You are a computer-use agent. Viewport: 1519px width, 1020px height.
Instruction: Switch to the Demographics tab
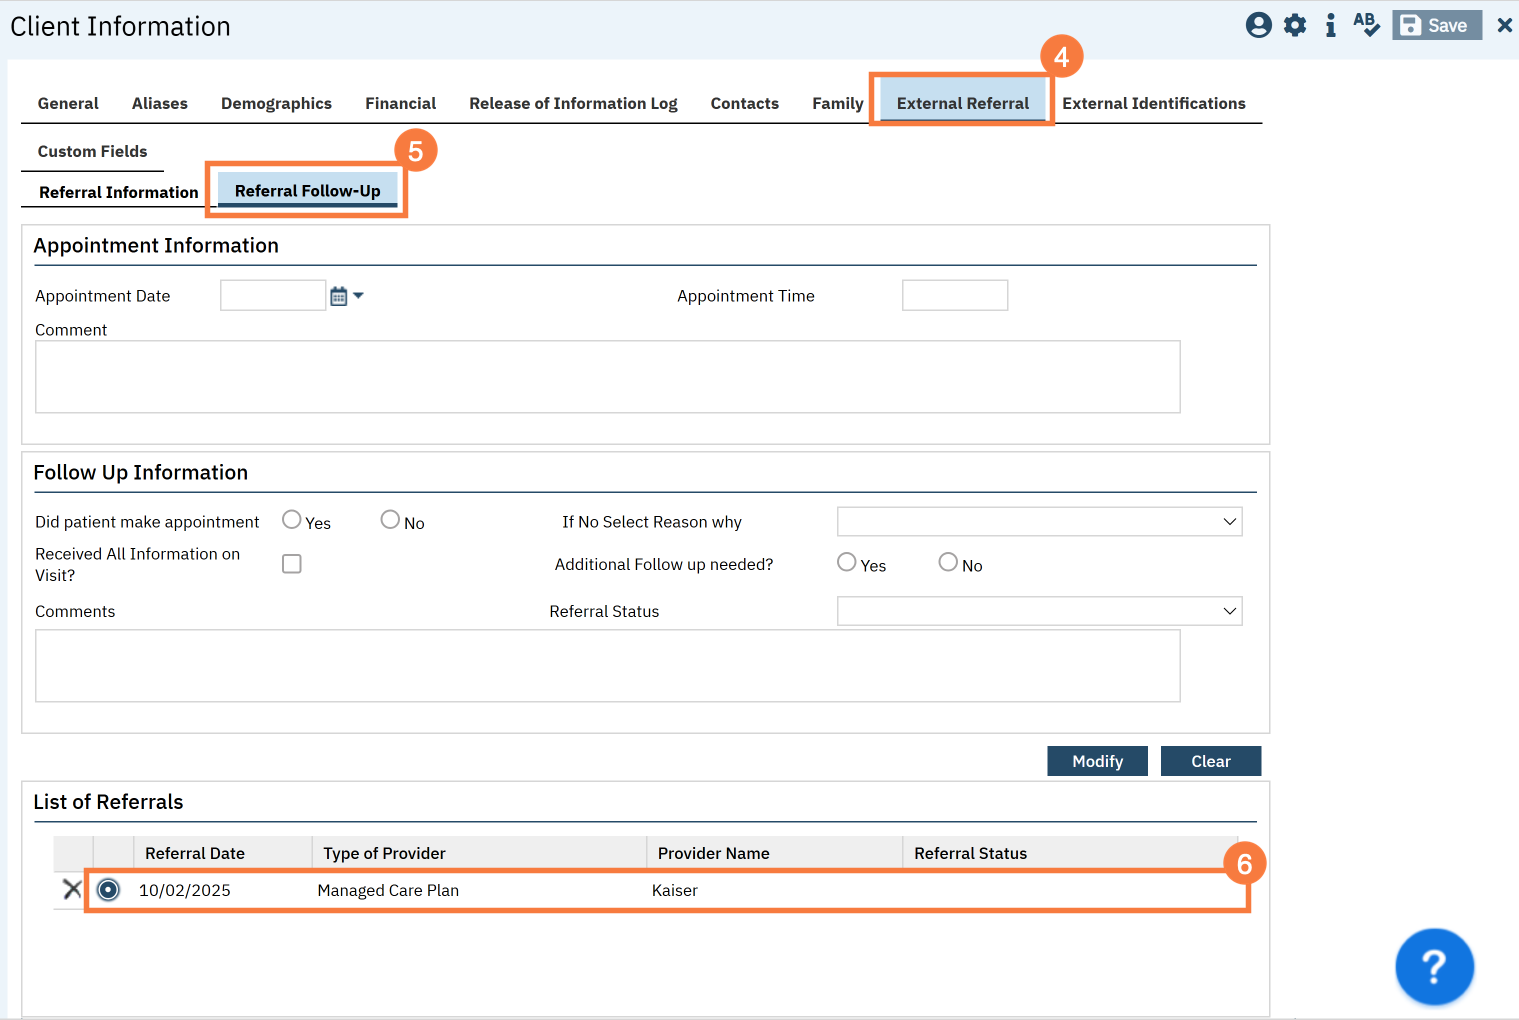pyautogui.click(x=276, y=103)
